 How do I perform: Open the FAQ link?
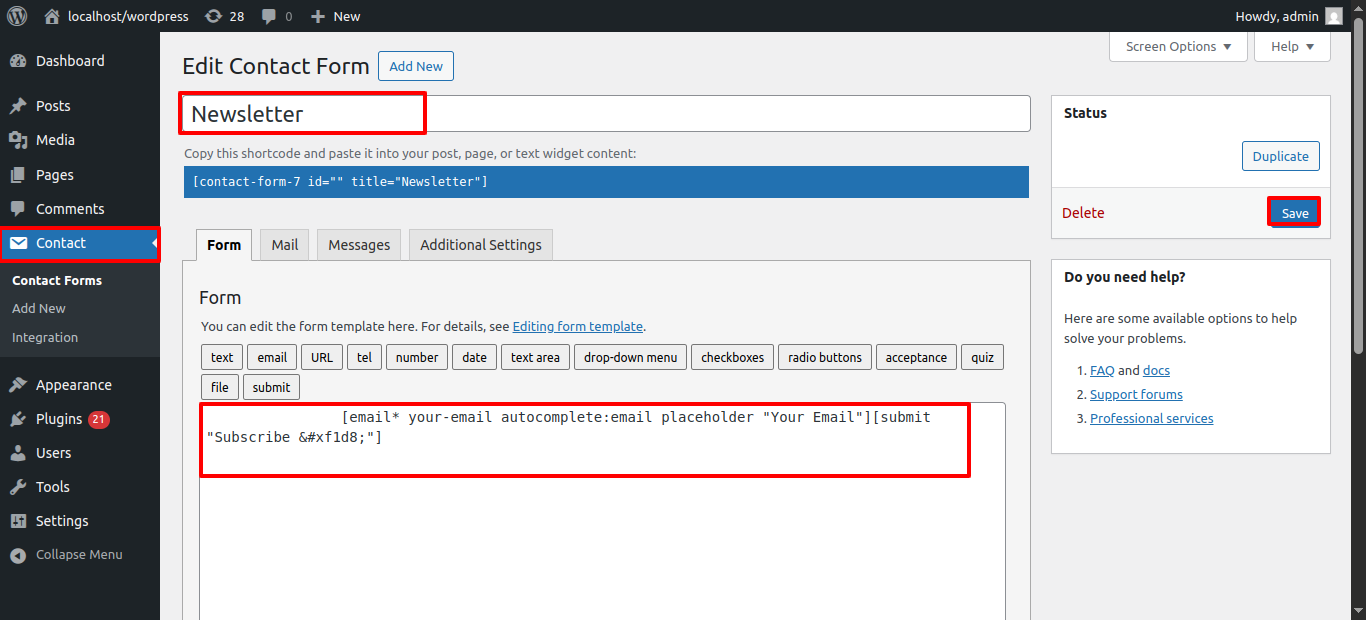click(1102, 370)
